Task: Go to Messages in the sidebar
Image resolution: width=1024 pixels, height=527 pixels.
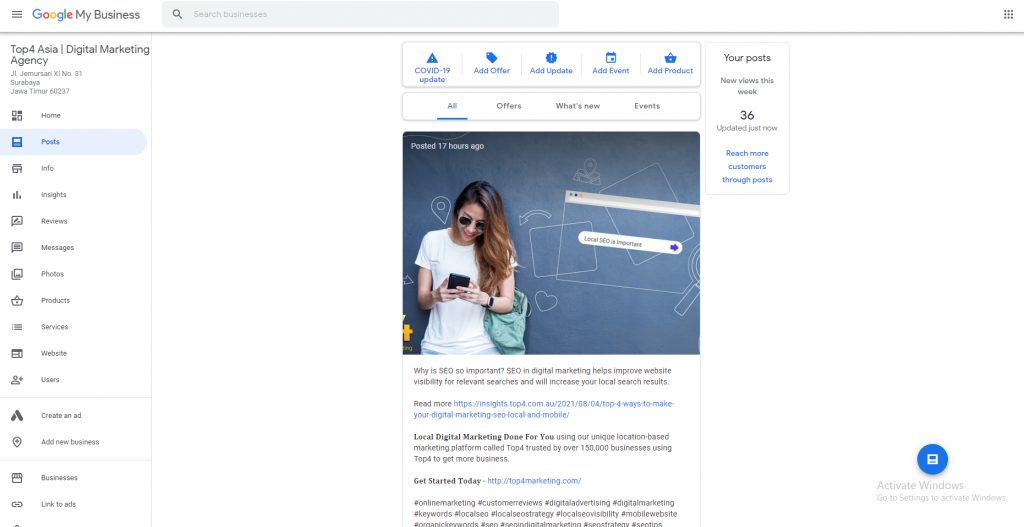Action: coord(57,248)
